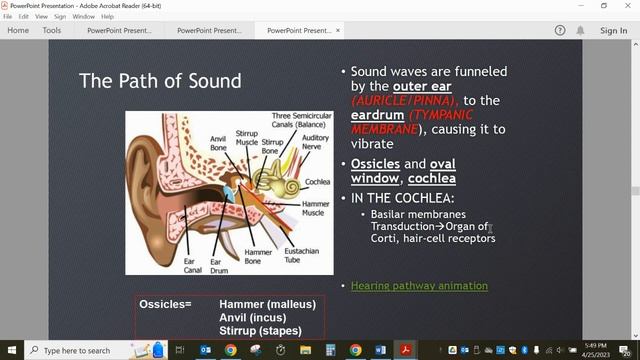
Task: Click the IN THE COCHLEA: text
Action: point(402,198)
